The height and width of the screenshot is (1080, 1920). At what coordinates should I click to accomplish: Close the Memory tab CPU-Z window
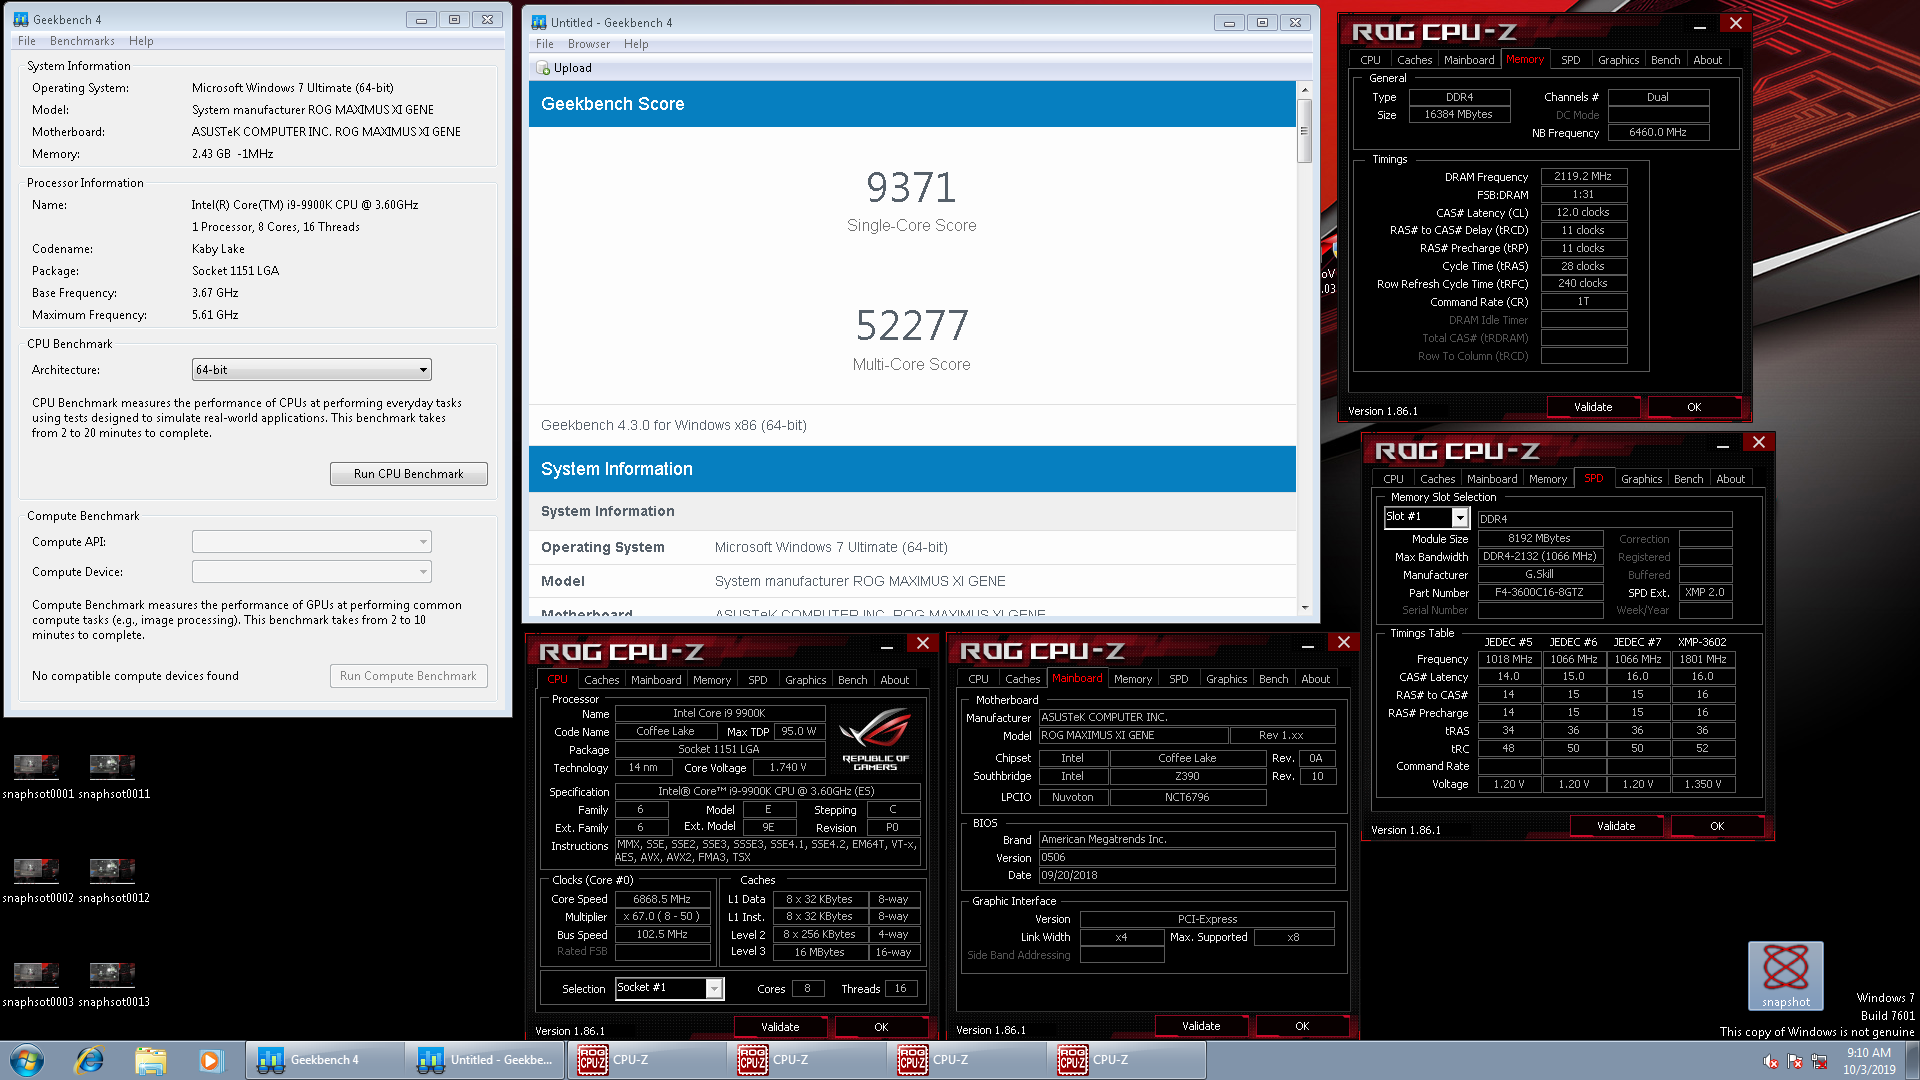[x=1736, y=23]
